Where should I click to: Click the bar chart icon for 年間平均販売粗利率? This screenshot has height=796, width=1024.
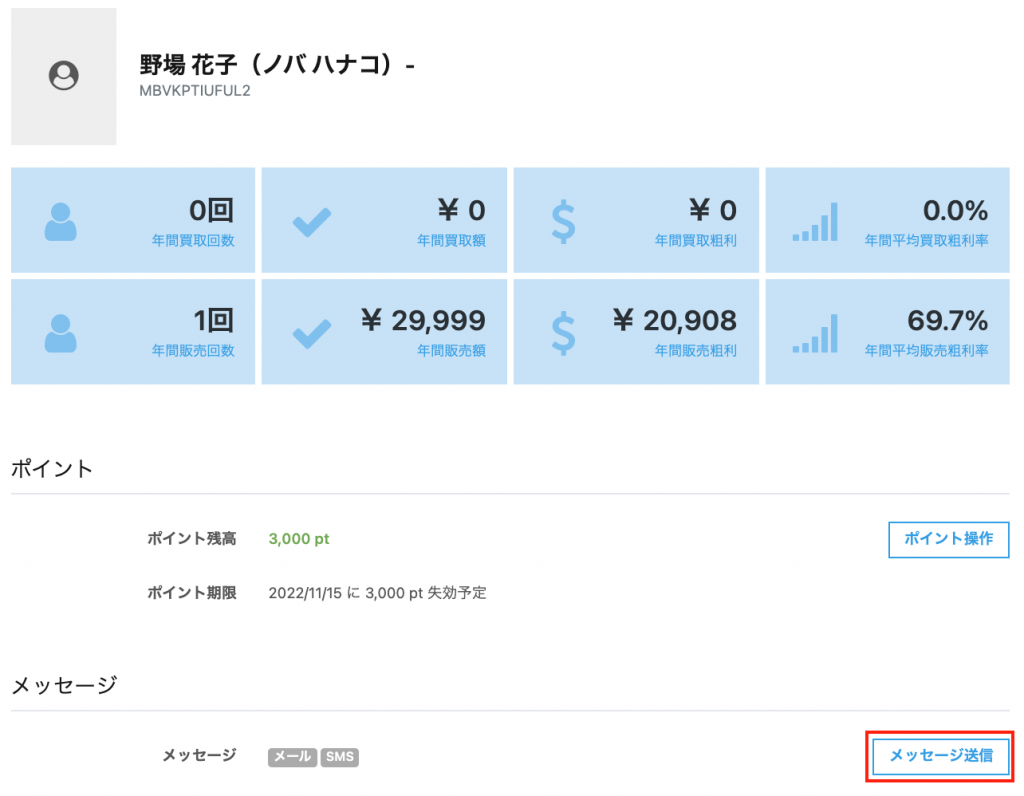coord(815,333)
